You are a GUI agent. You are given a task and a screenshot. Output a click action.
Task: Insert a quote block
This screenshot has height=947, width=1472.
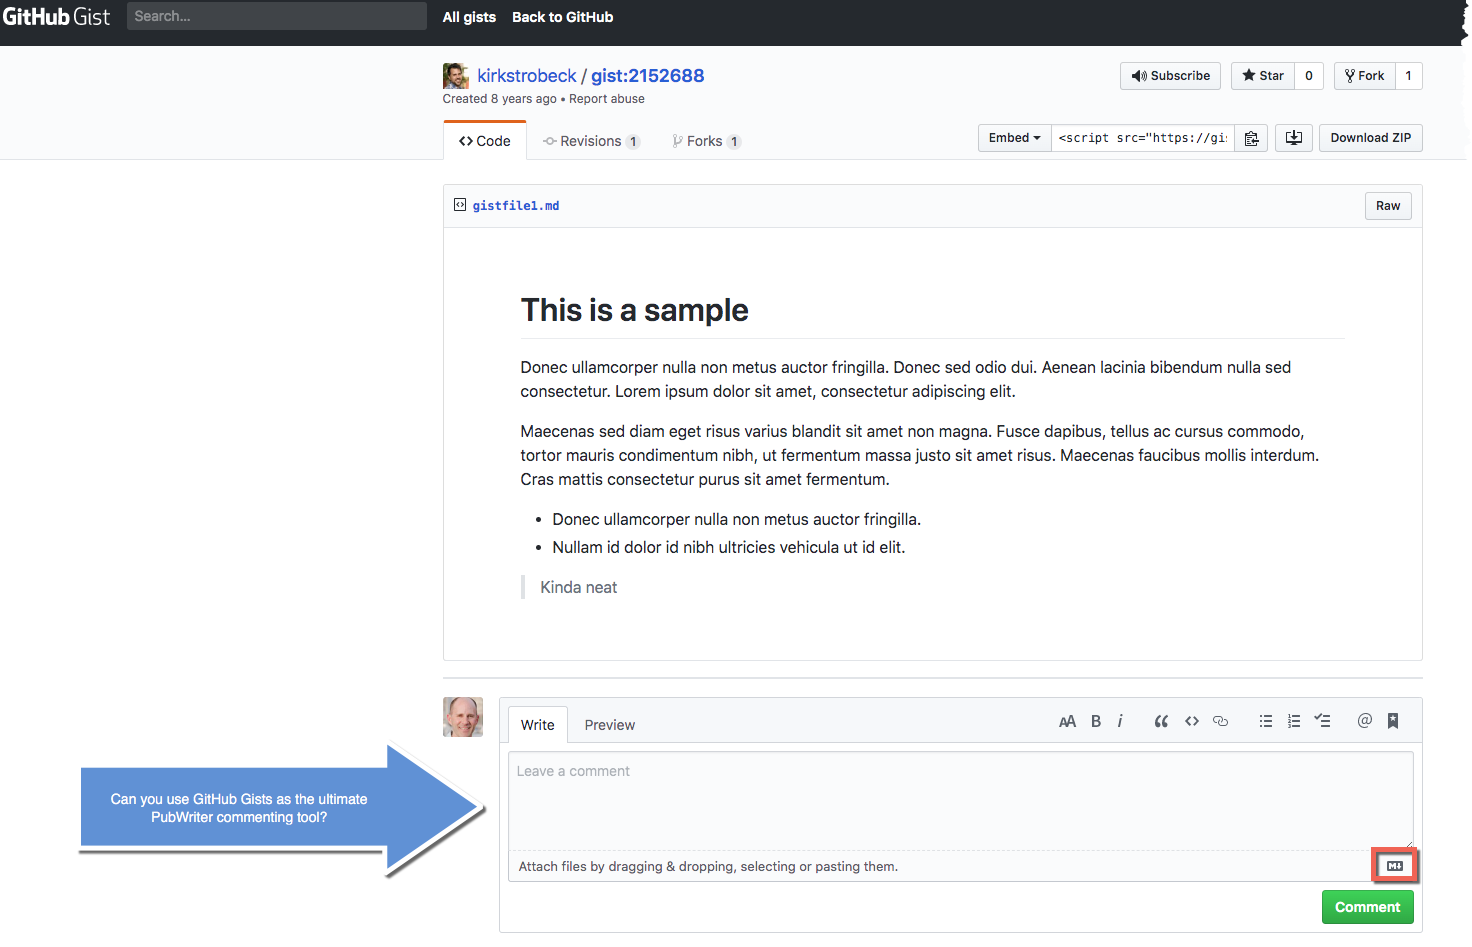(x=1161, y=721)
